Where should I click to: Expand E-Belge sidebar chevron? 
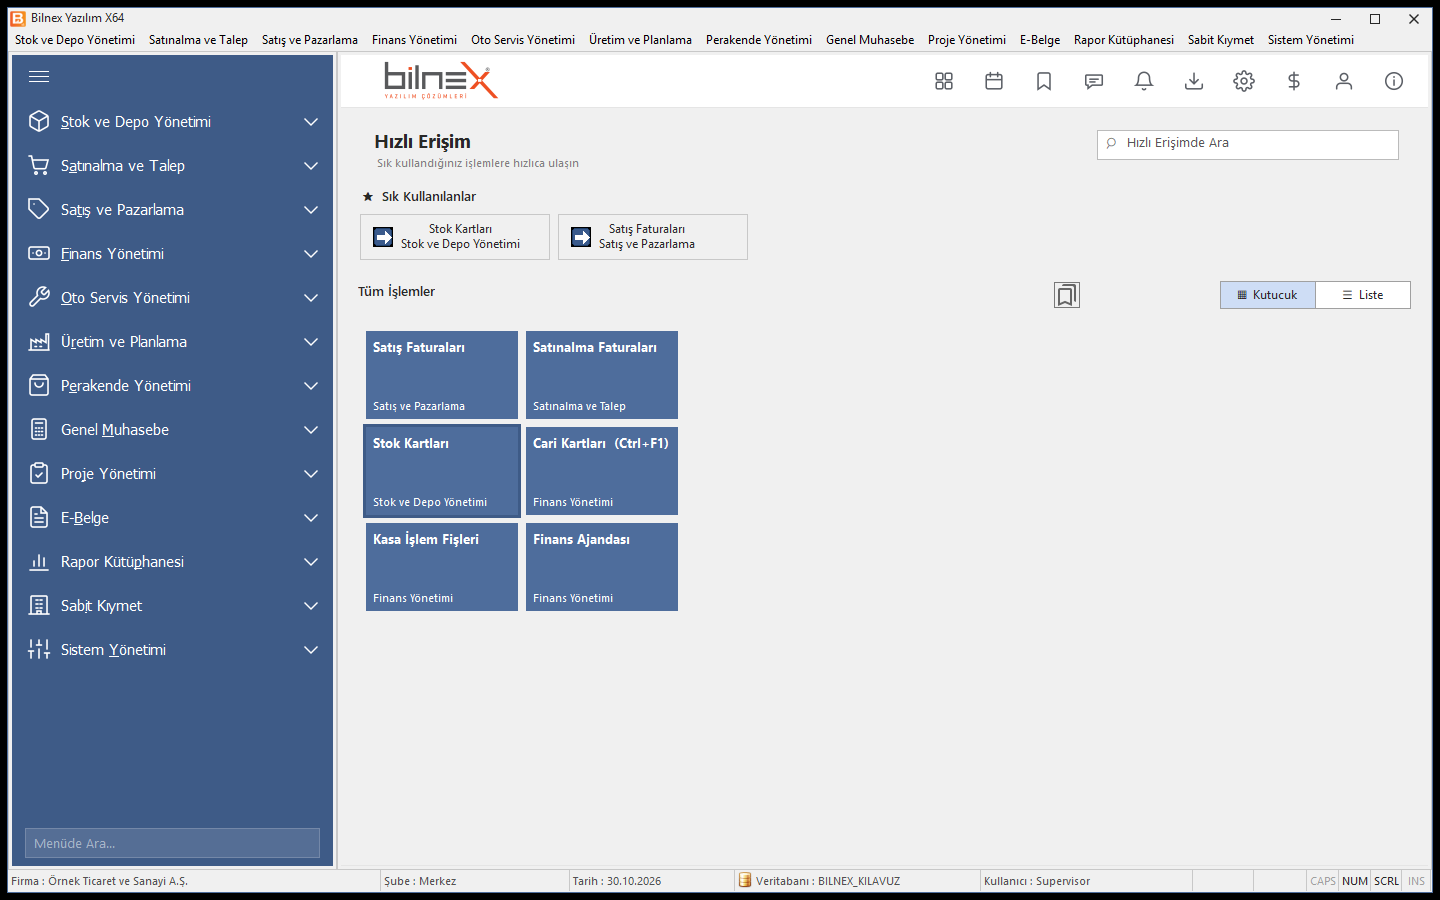click(311, 518)
